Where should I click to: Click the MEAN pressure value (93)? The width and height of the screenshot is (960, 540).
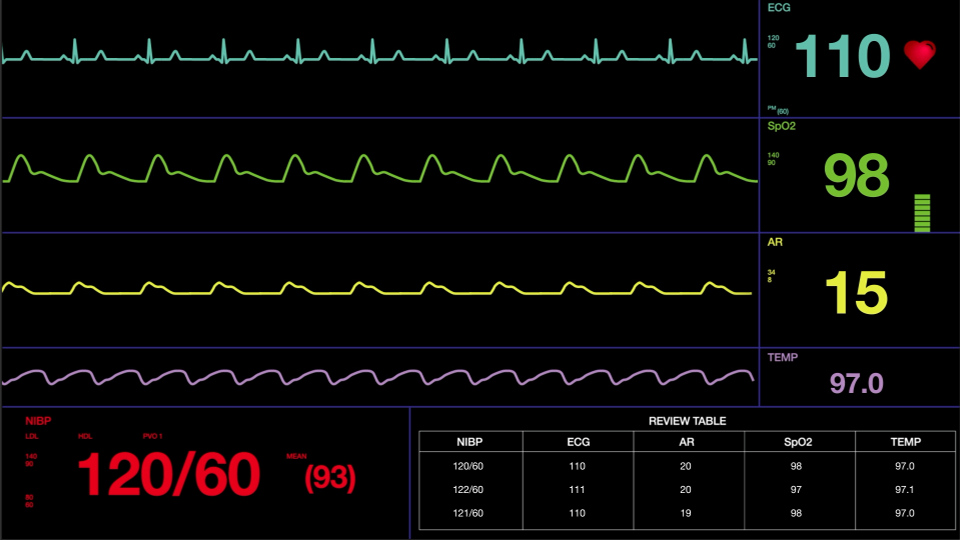(330, 478)
